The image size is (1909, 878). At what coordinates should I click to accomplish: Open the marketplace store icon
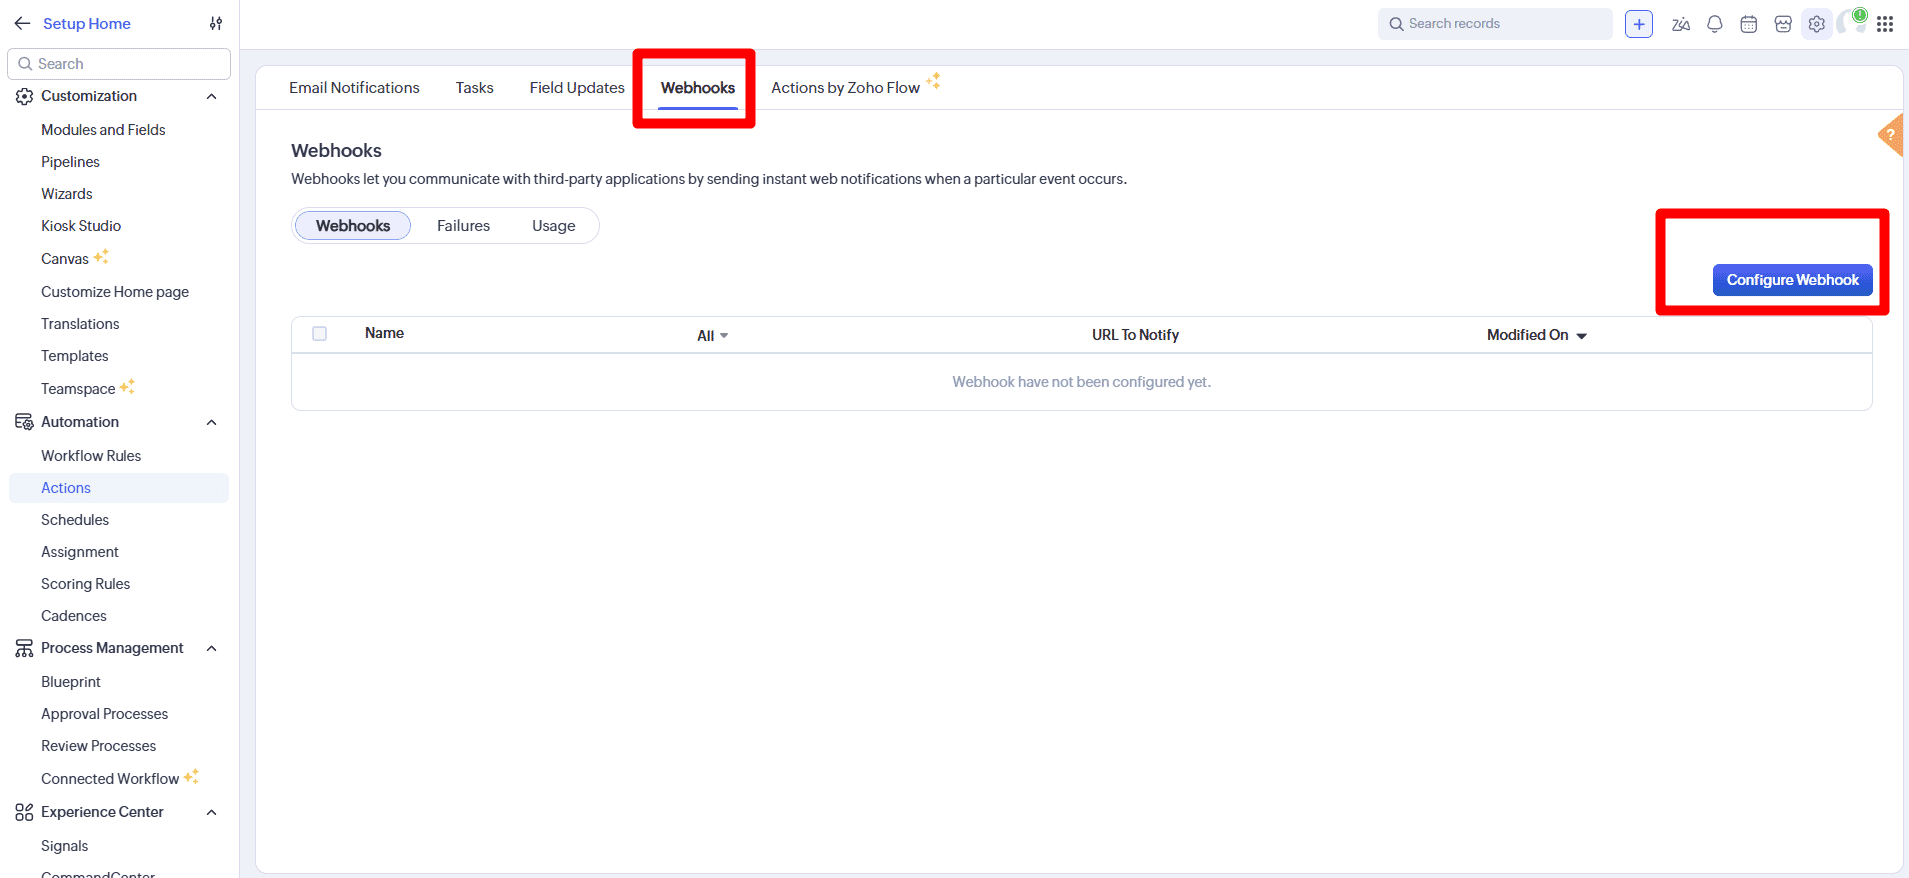1783,24
